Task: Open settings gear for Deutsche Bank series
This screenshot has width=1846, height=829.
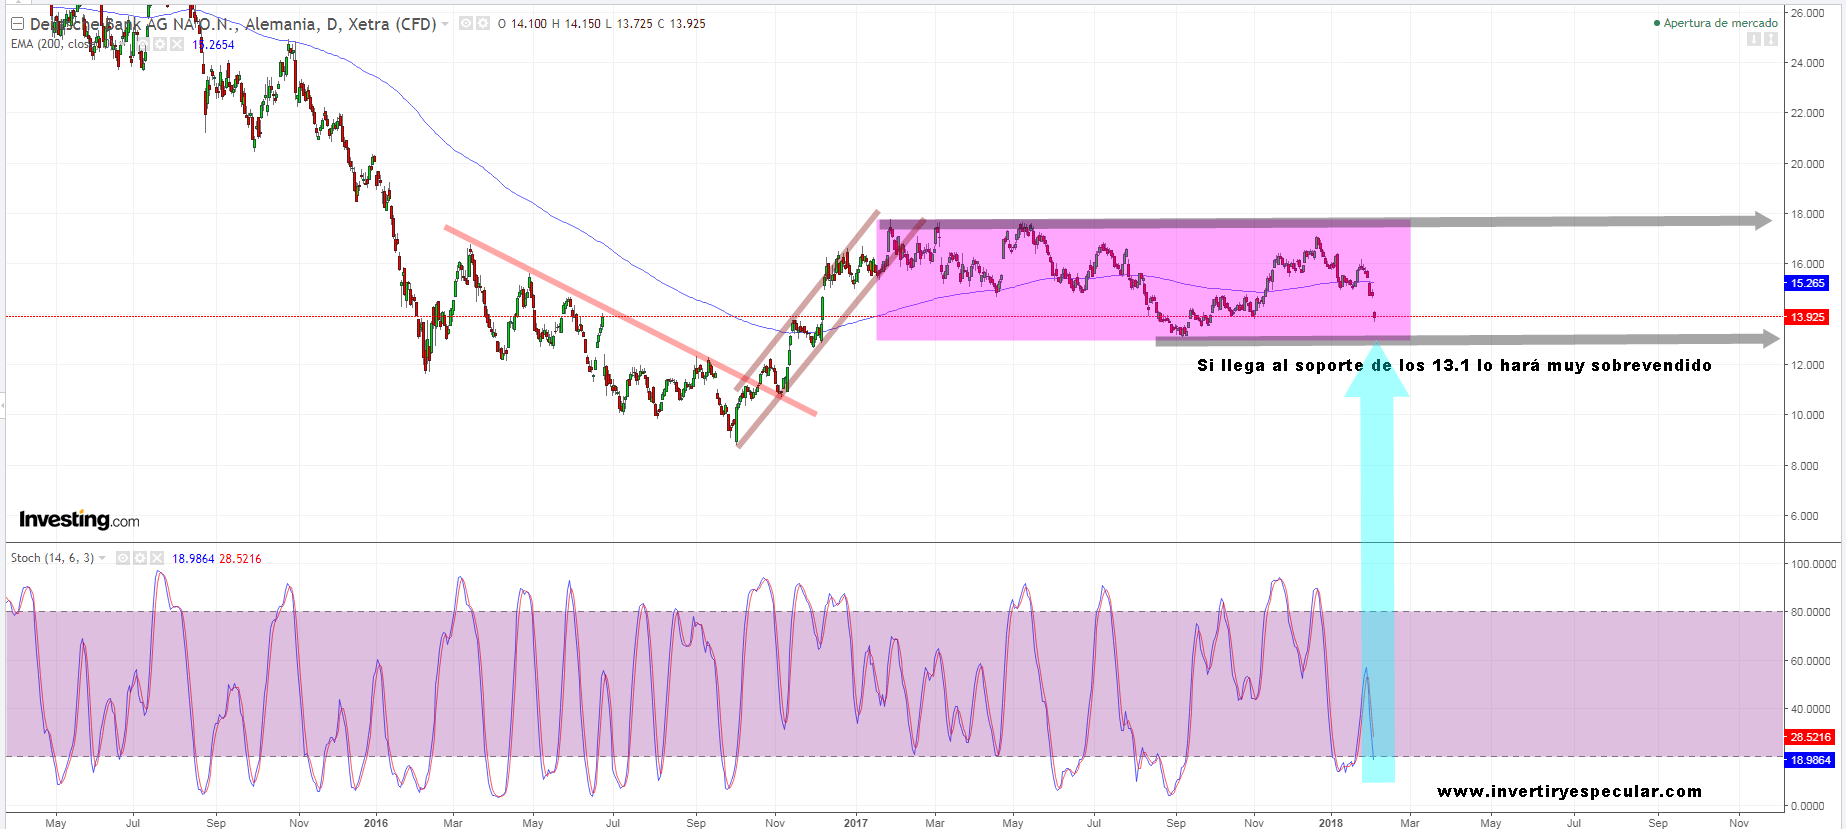Action: 483,23
